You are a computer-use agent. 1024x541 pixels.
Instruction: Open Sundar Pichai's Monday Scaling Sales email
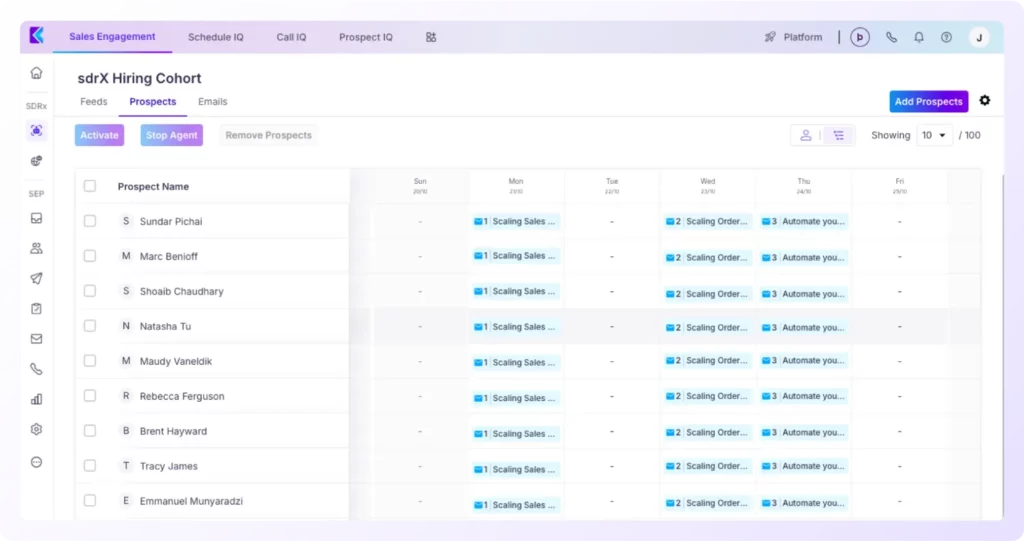516,221
